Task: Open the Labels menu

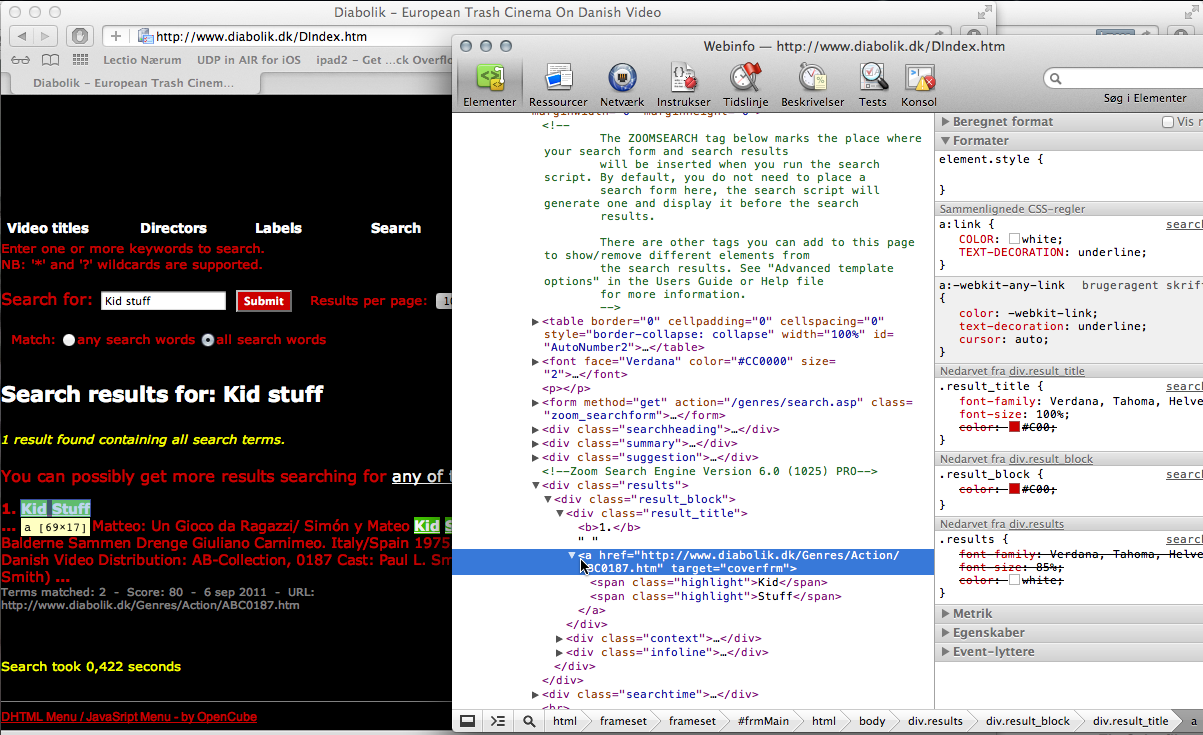Action: point(278,228)
